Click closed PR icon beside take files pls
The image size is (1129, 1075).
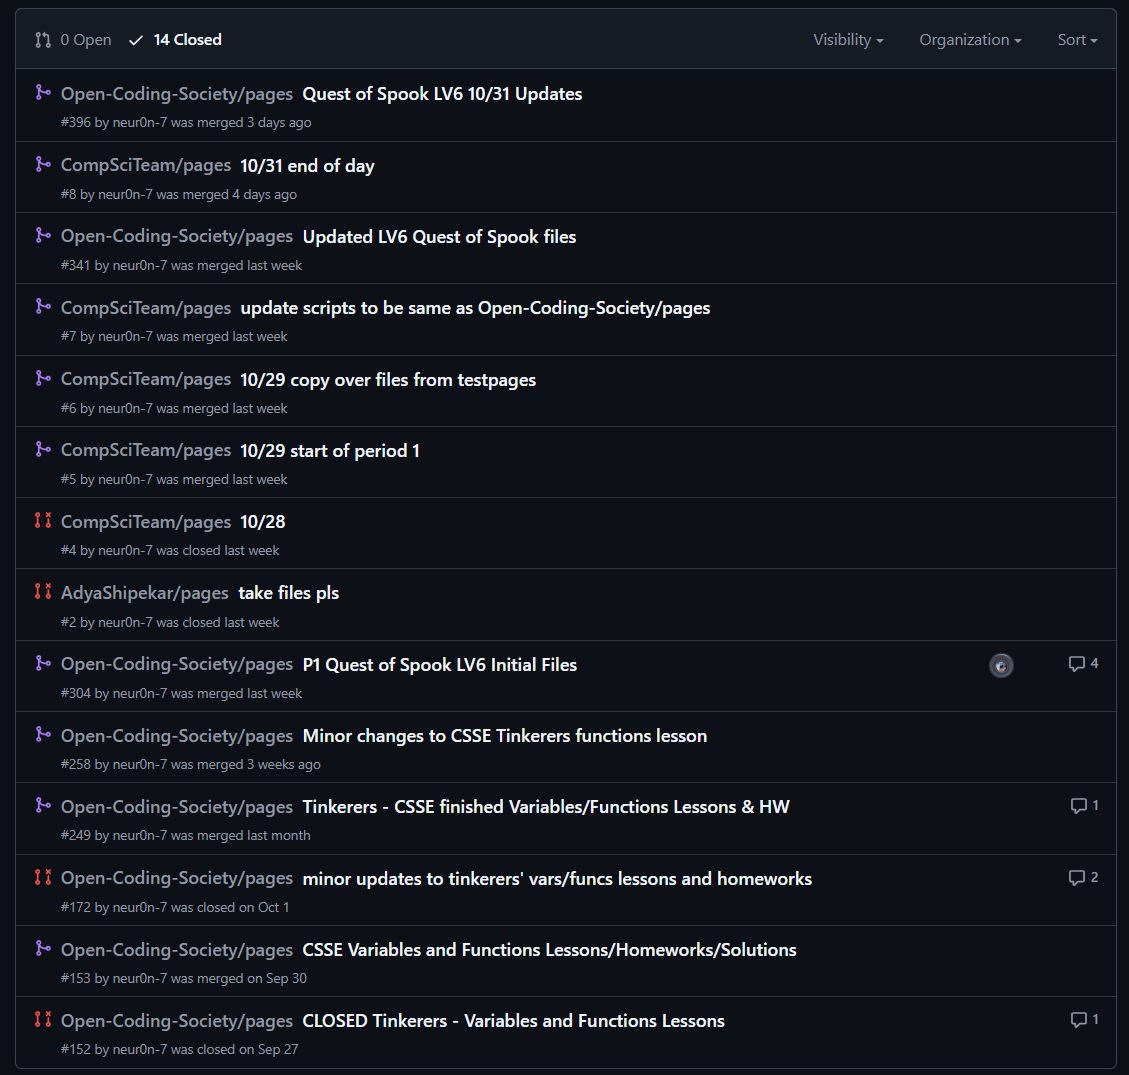tap(43, 592)
